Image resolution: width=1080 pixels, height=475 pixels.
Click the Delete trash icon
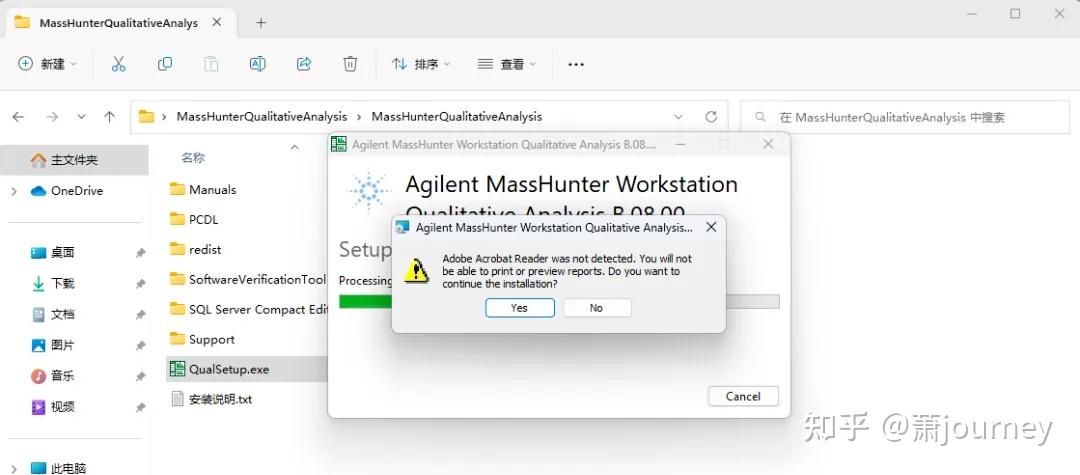(x=350, y=64)
